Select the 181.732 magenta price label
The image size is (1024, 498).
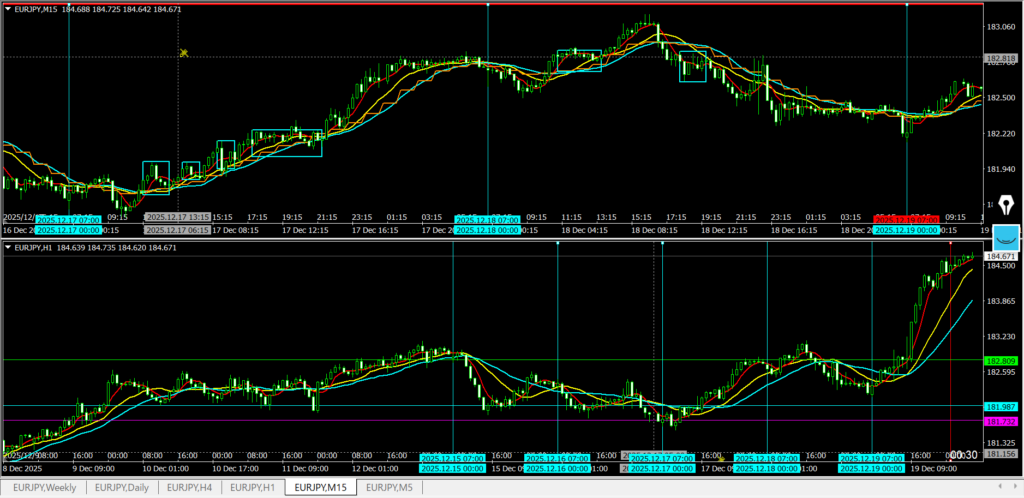[x=1001, y=421]
